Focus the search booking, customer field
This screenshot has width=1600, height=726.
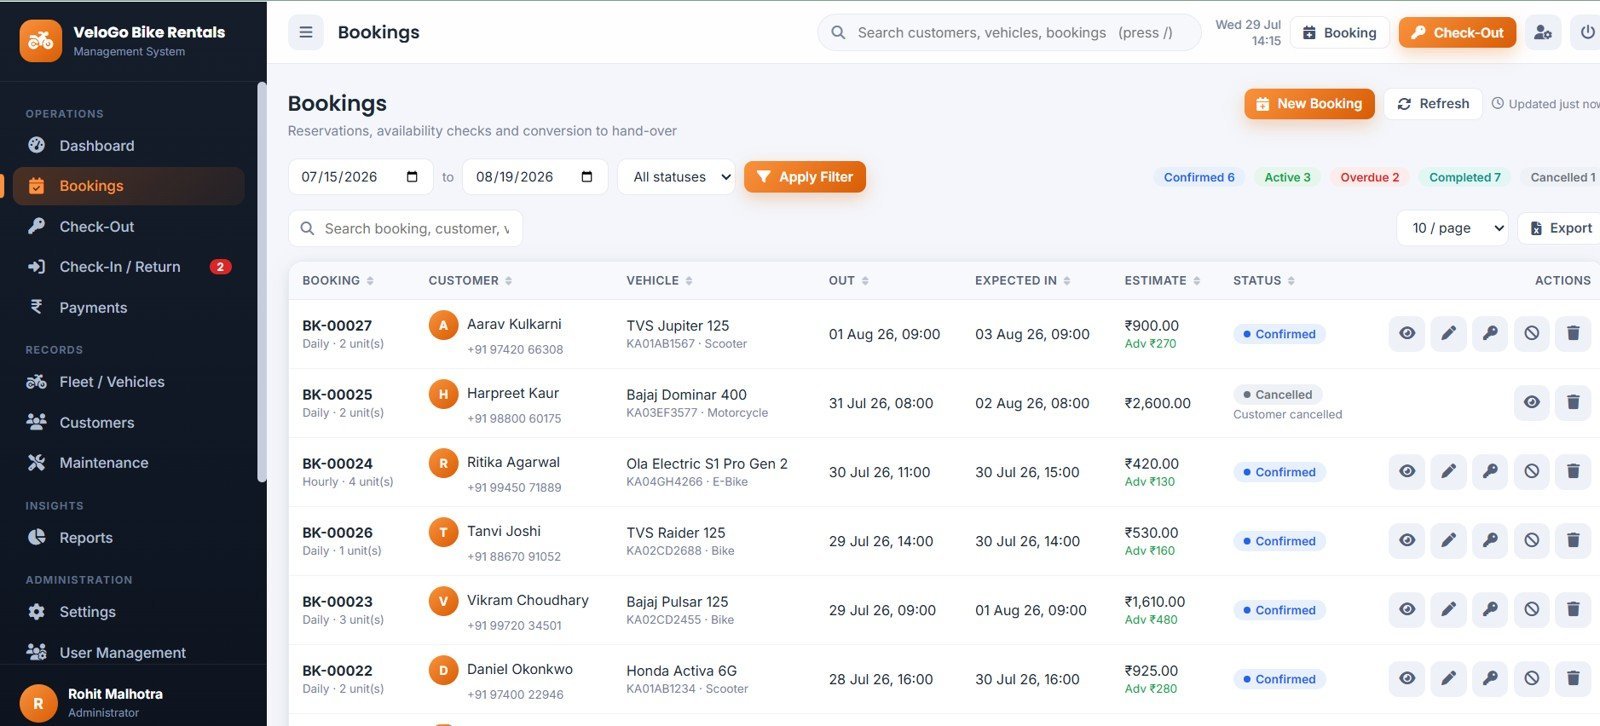point(405,228)
